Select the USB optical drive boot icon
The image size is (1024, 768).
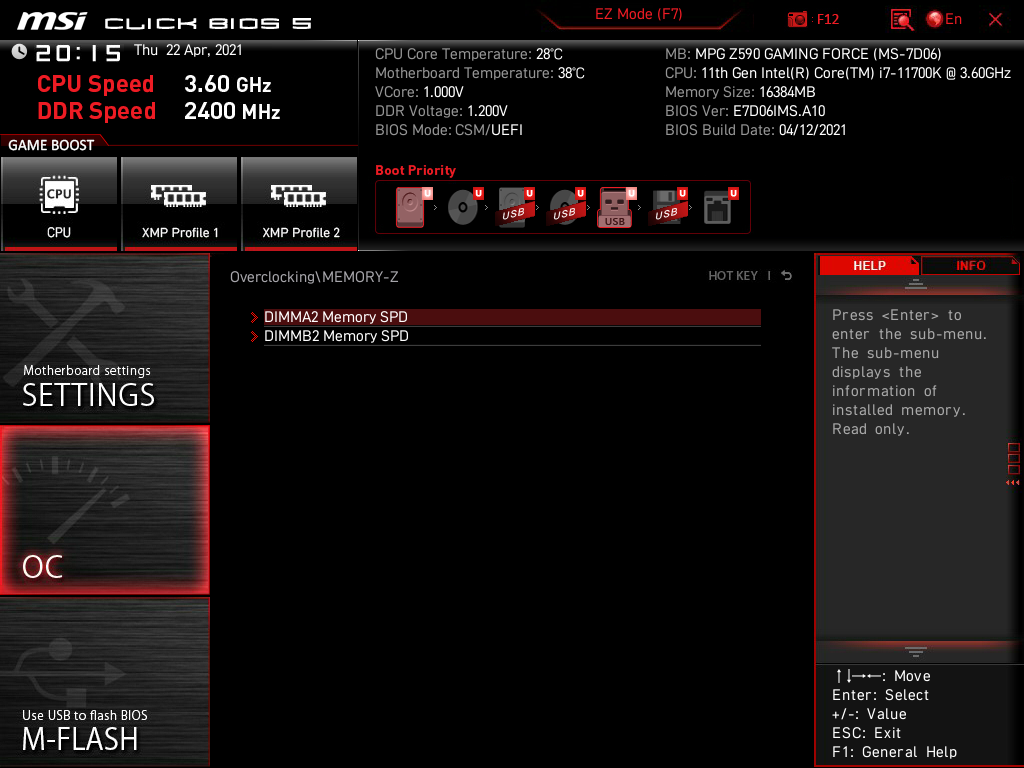(566, 207)
